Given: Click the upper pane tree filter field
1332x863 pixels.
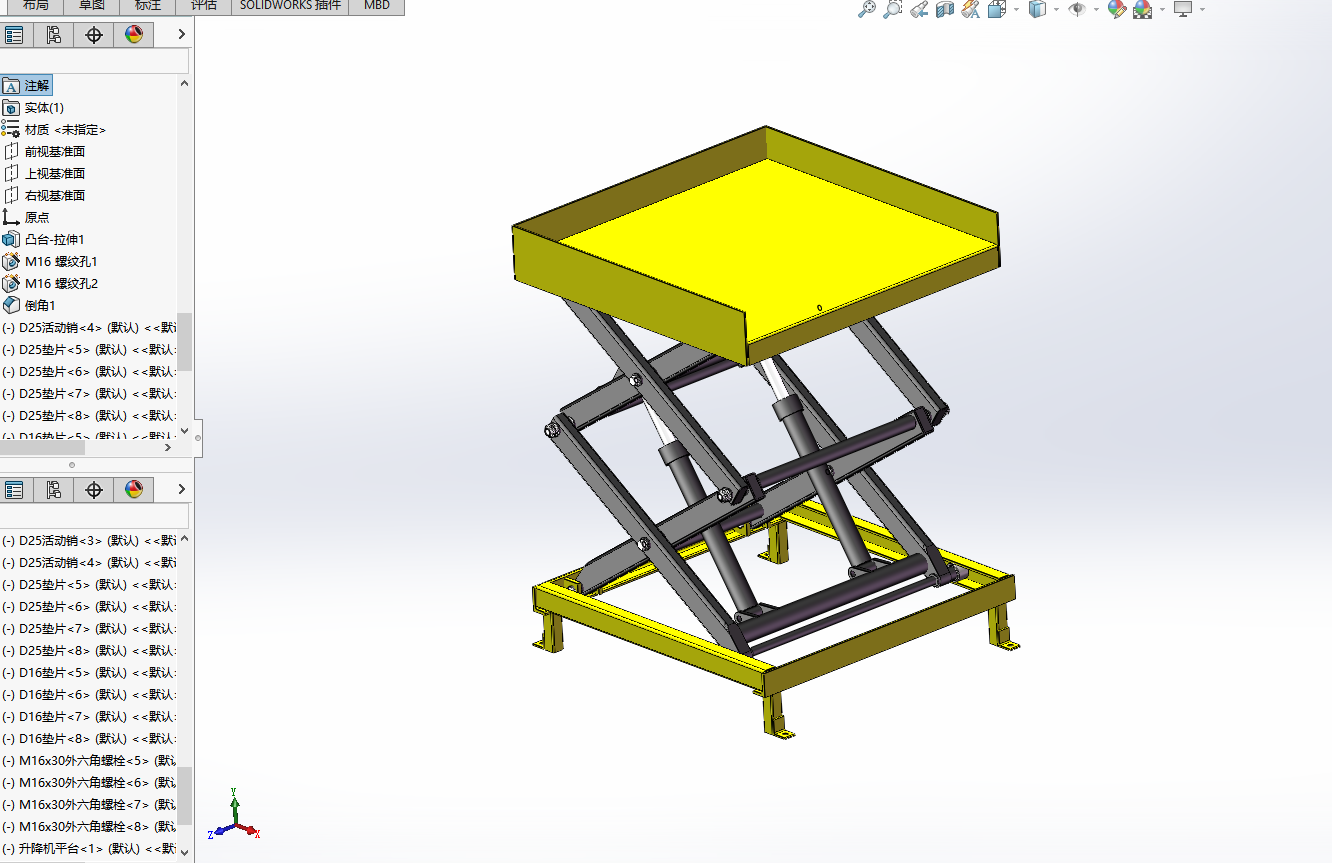Looking at the screenshot, I should [x=94, y=61].
